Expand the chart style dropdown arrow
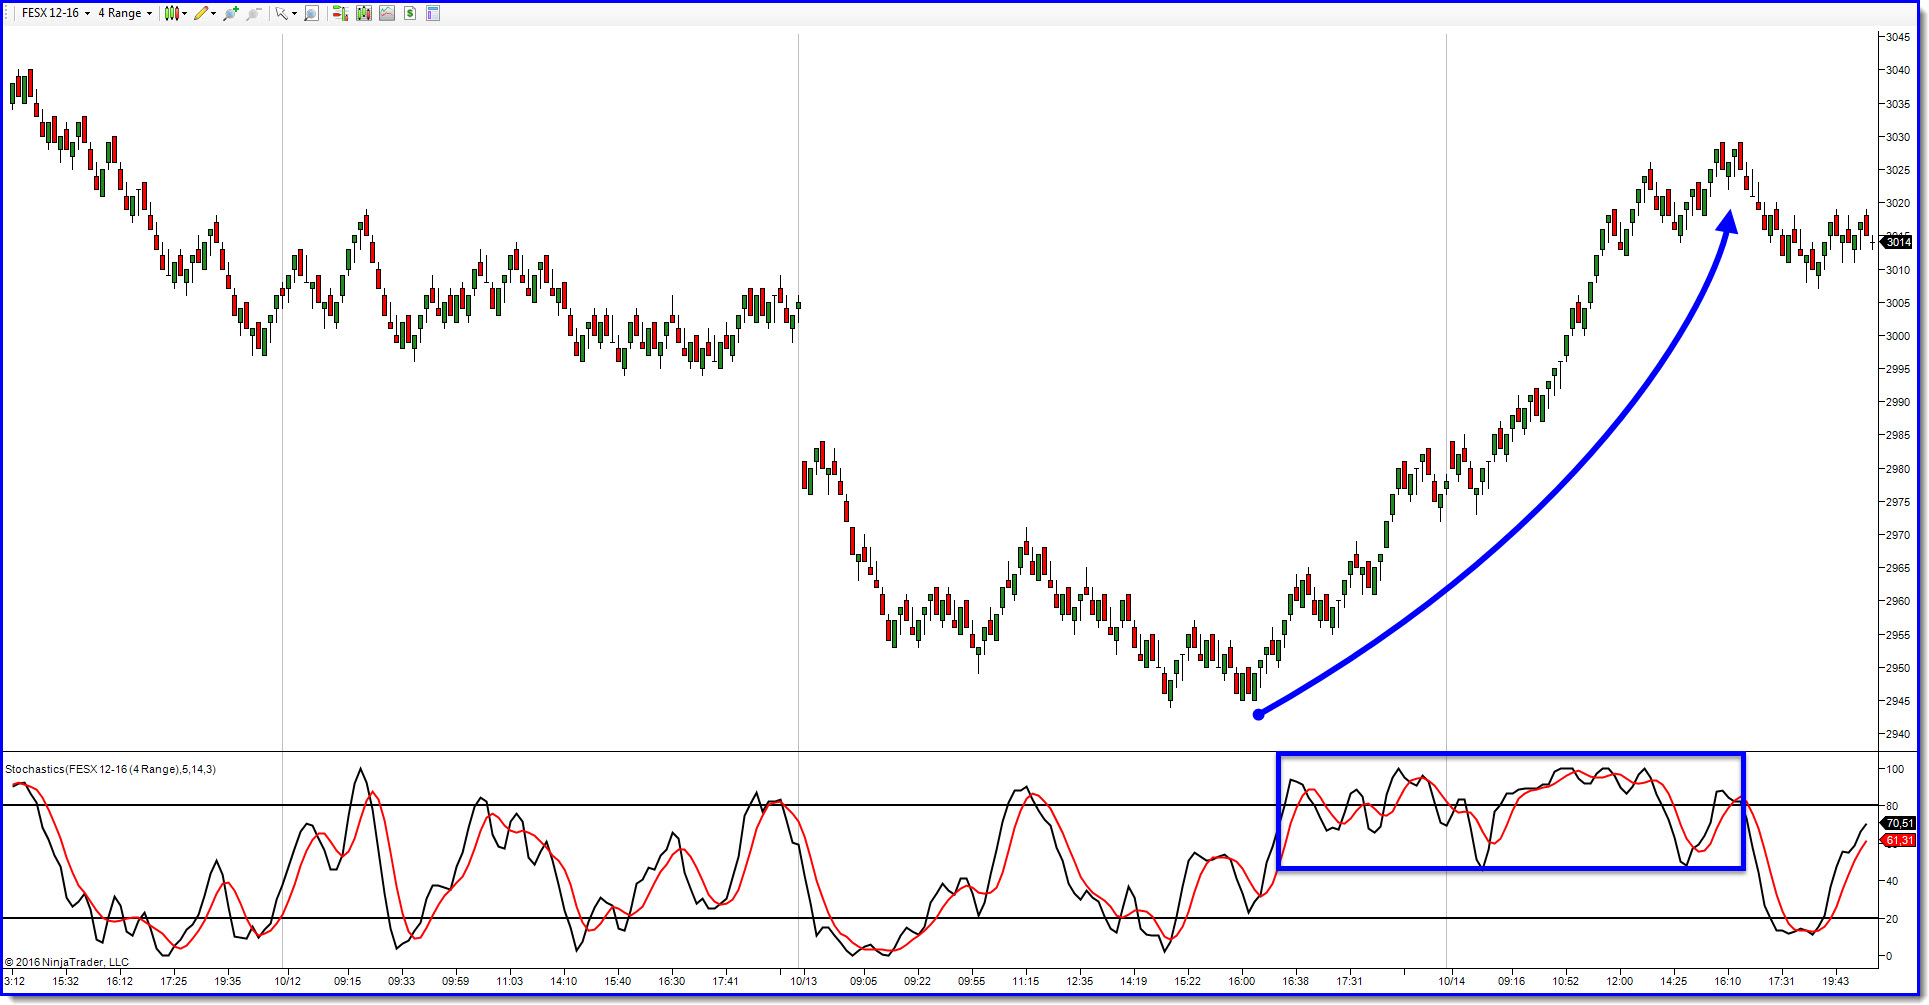The image size is (1929, 1005). coord(184,13)
